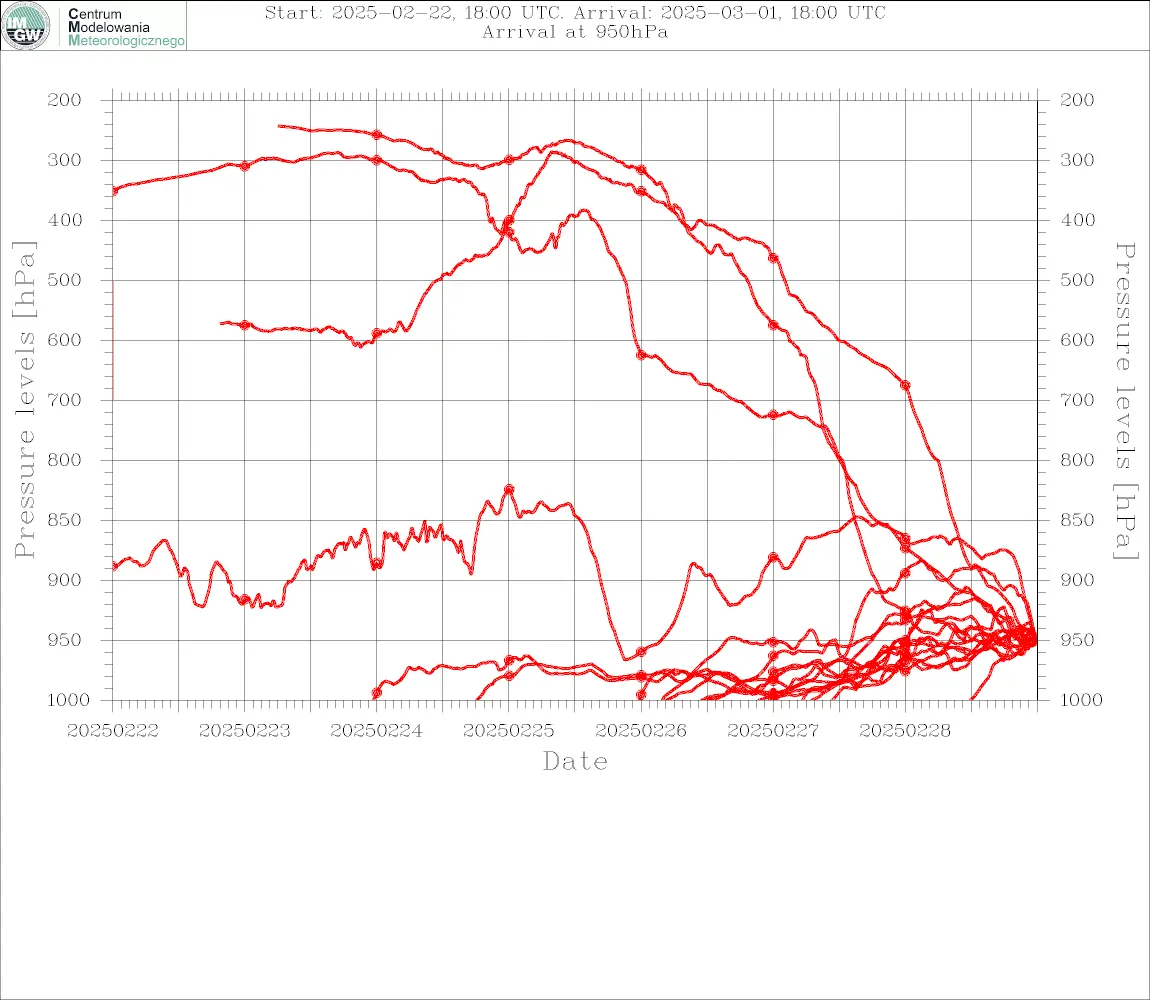Image resolution: width=1150 pixels, height=1000 pixels.
Task: Click left axis value 900
Action: click(65, 580)
